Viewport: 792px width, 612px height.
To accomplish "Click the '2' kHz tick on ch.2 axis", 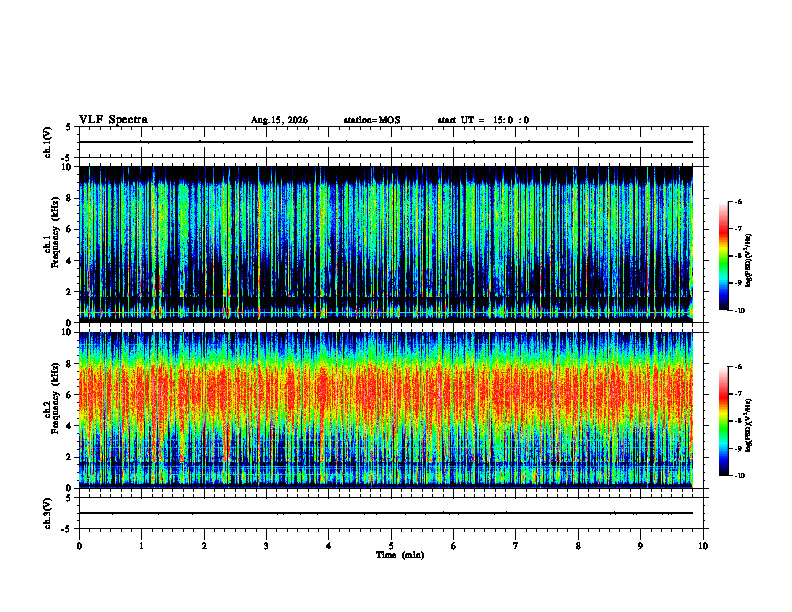I will coord(69,457).
